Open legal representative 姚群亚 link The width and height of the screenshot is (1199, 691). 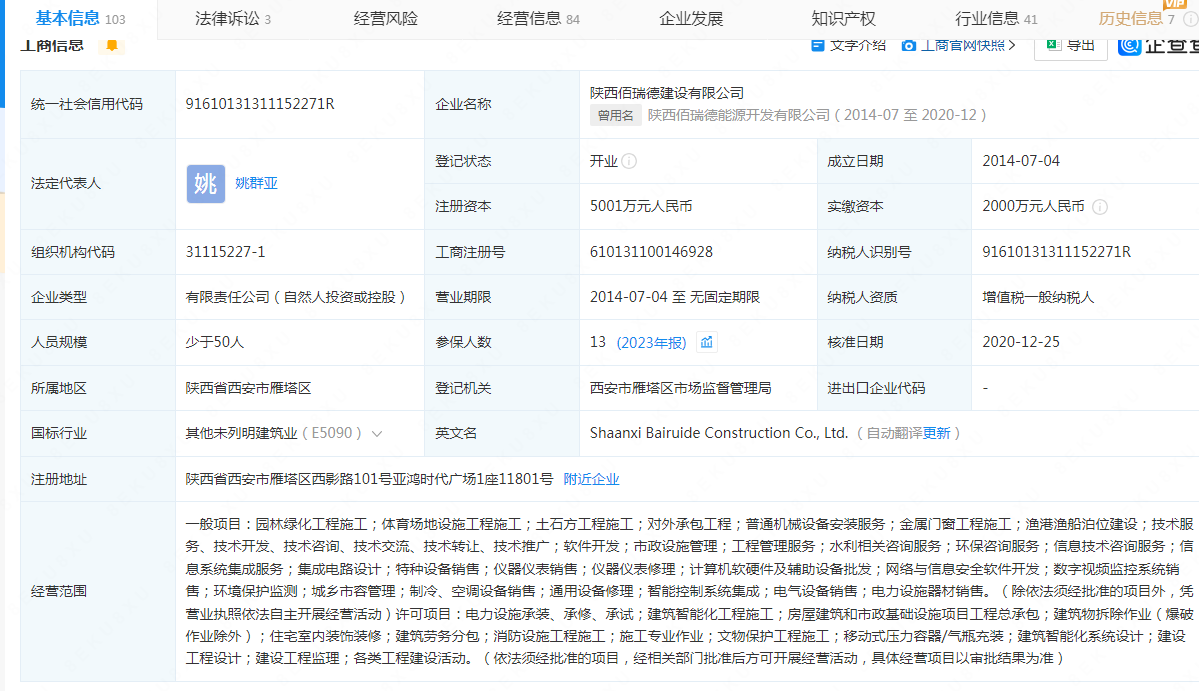click(x=256, y=184)
